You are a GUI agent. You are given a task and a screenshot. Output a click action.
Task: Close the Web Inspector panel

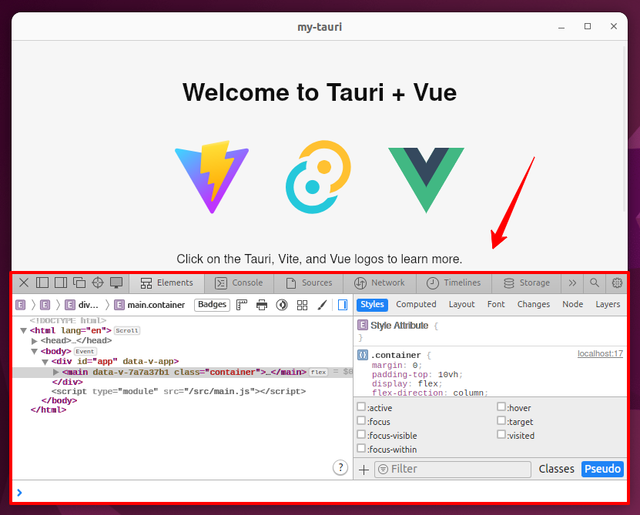(x=24, y=283)
